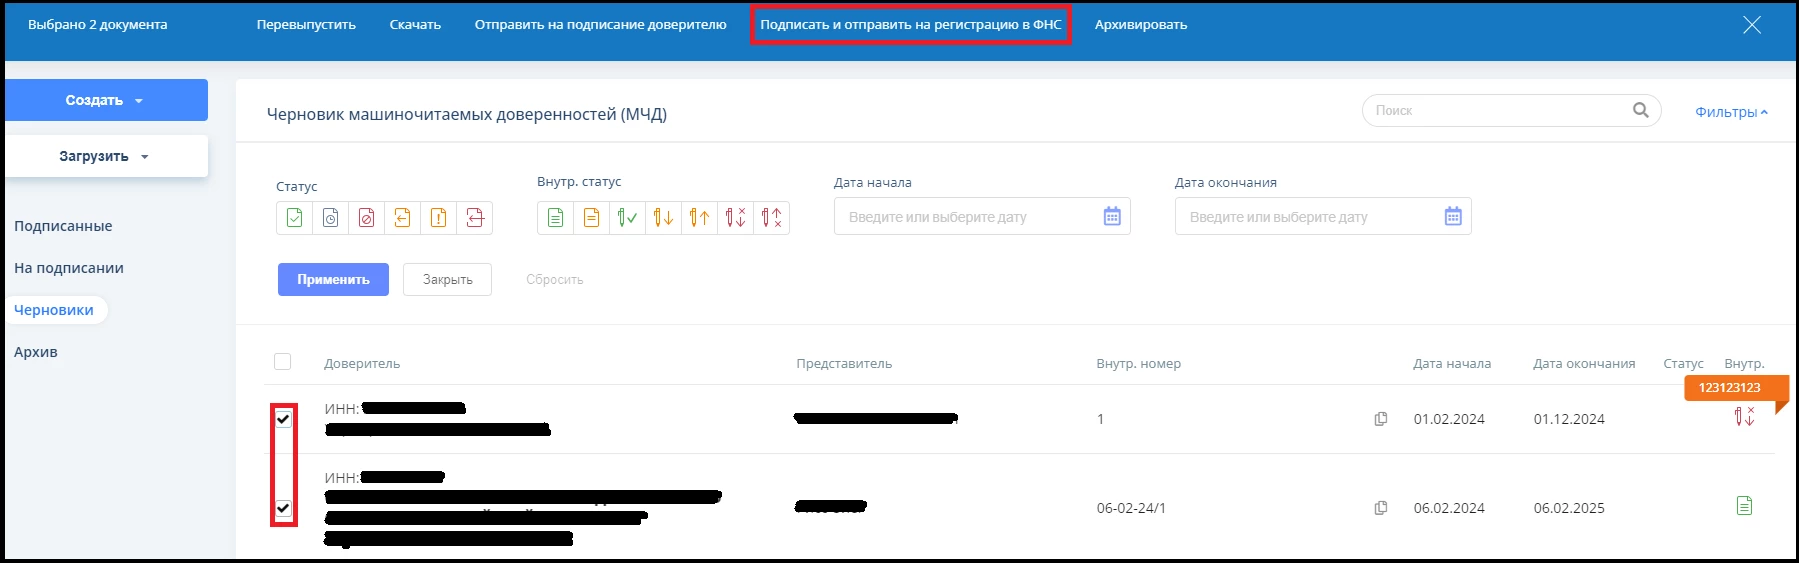Screen dimensions: 1799x563
Task: Click calendar icon in Дата окончания field
Action: coord(1453,217)
